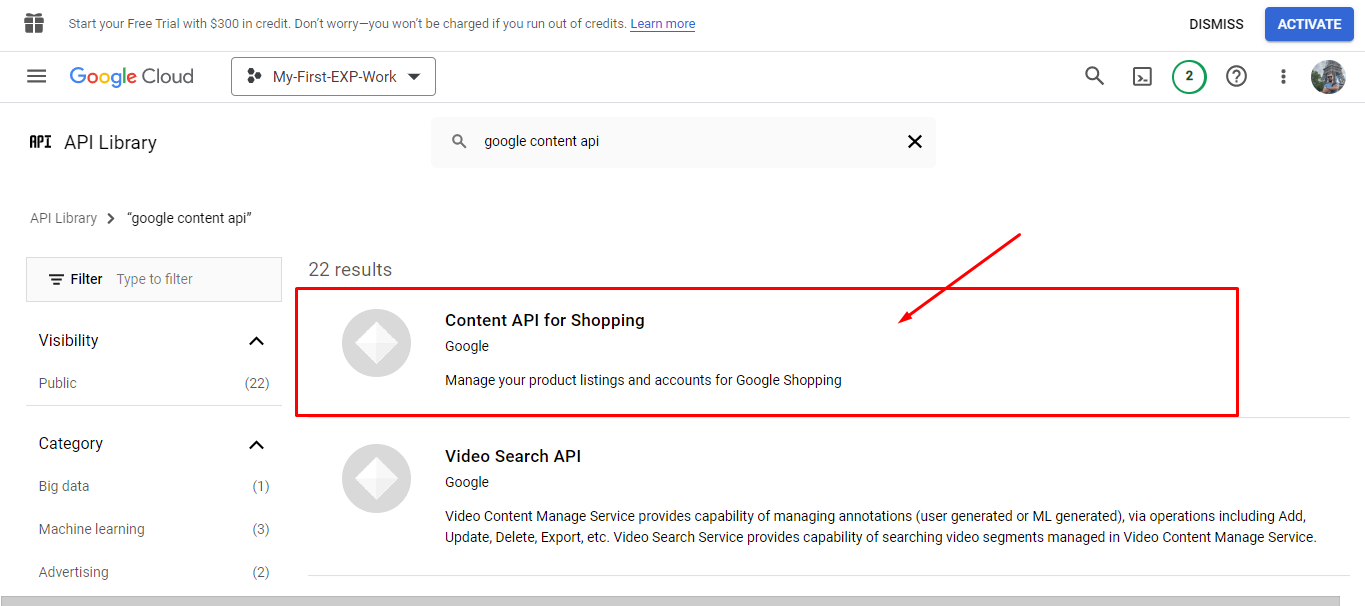
Task: Go to API Library breadcrumb
Action: [63, 218]
